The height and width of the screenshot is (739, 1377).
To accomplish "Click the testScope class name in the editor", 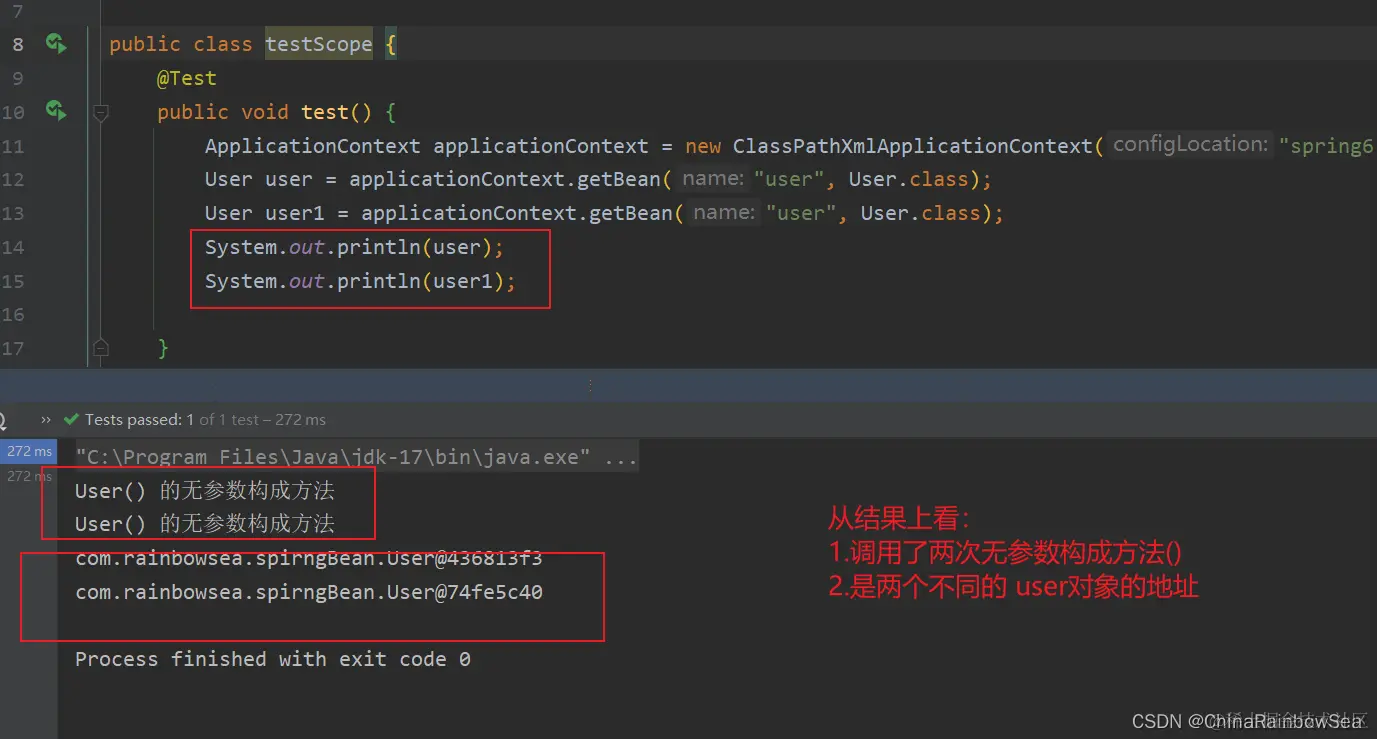I will [319, 44].
